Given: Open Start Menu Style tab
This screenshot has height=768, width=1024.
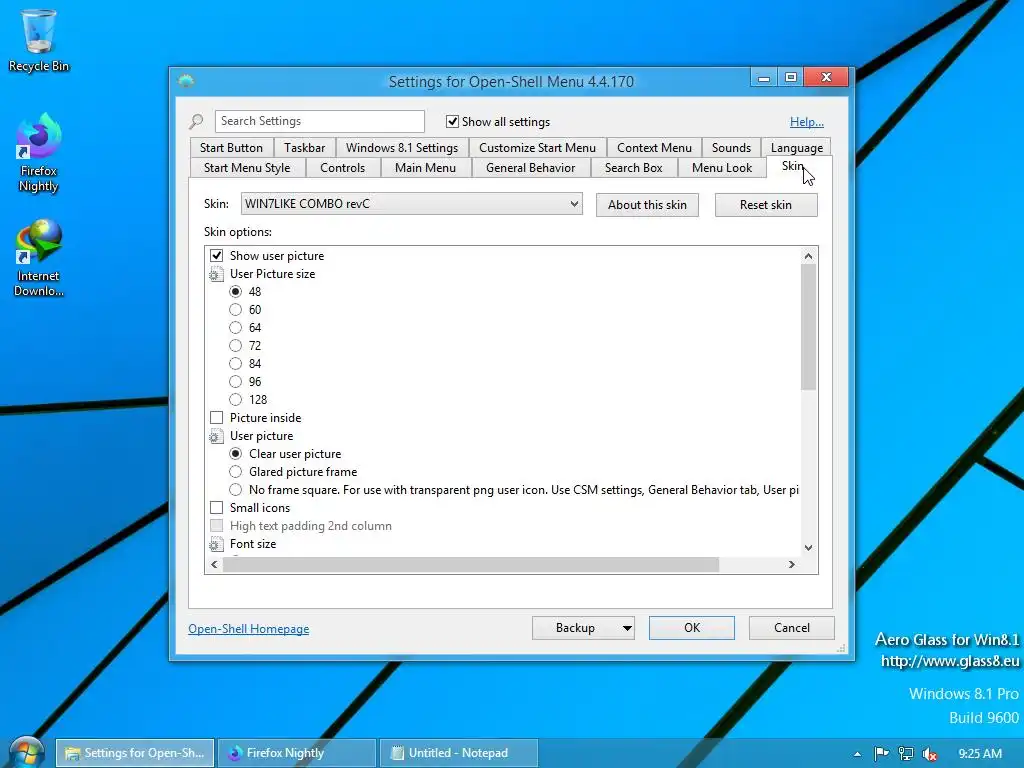Looking at the screenshot, I should click(x=247, y=168).
